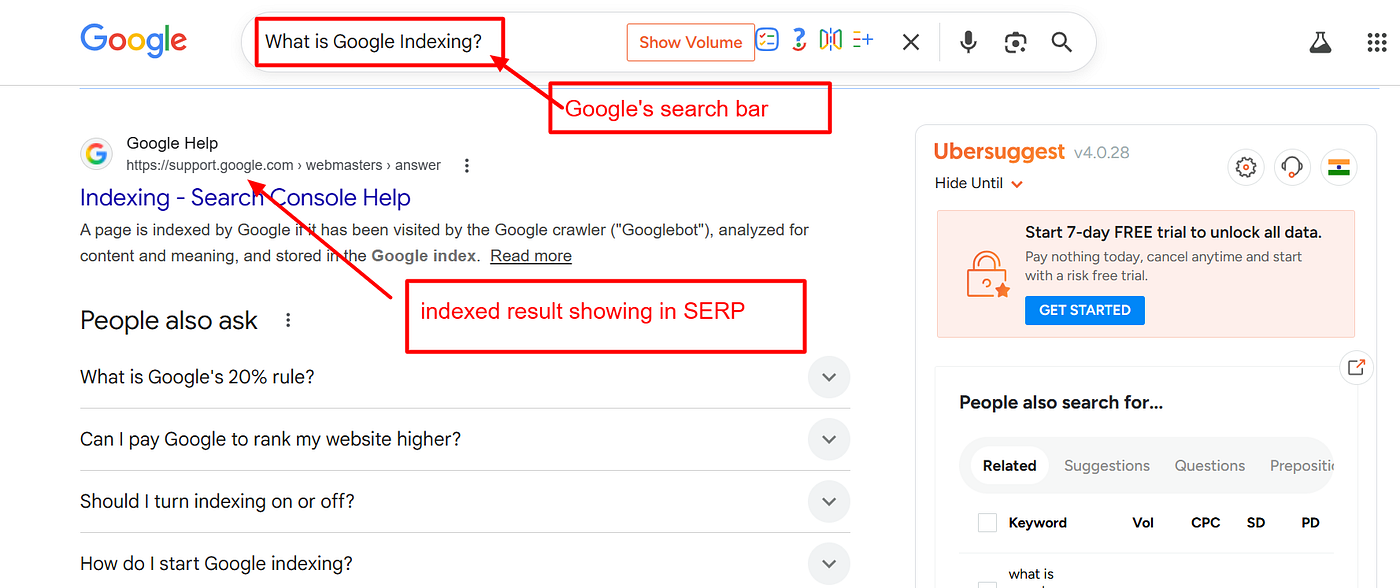The image size is (1400, 588).
Task: Open Ubersuggest settings gear
Action: click(x=1246, y=167)
